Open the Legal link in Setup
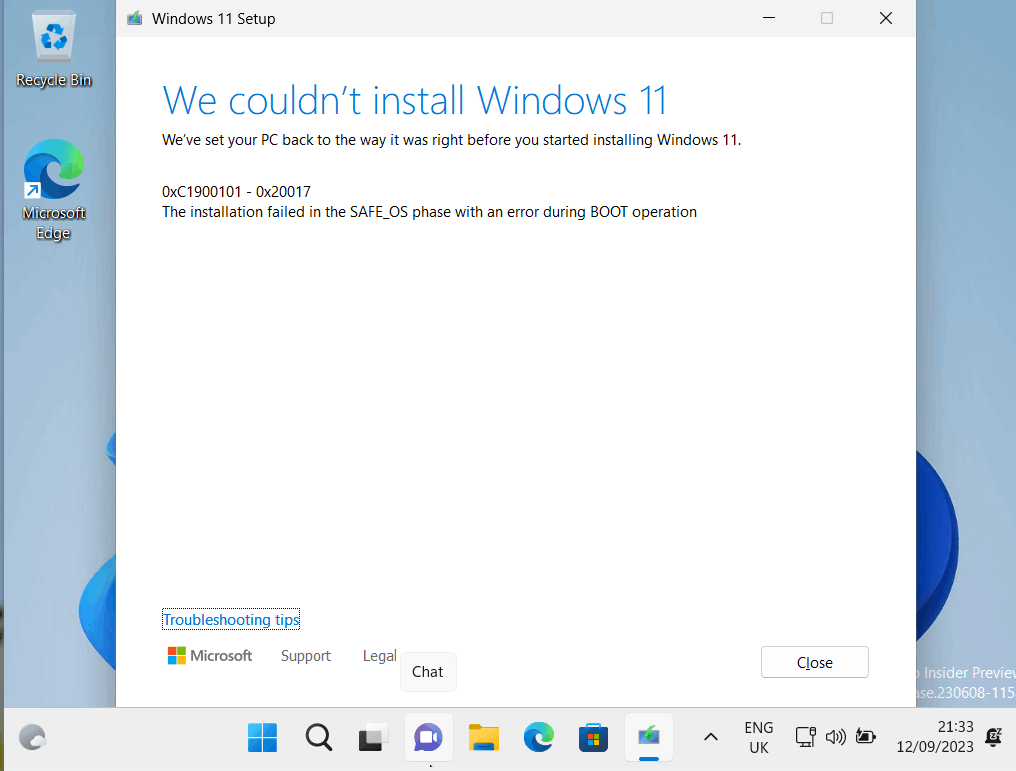The height and width of the screenshot is (771, 1016). coord(379,656)
